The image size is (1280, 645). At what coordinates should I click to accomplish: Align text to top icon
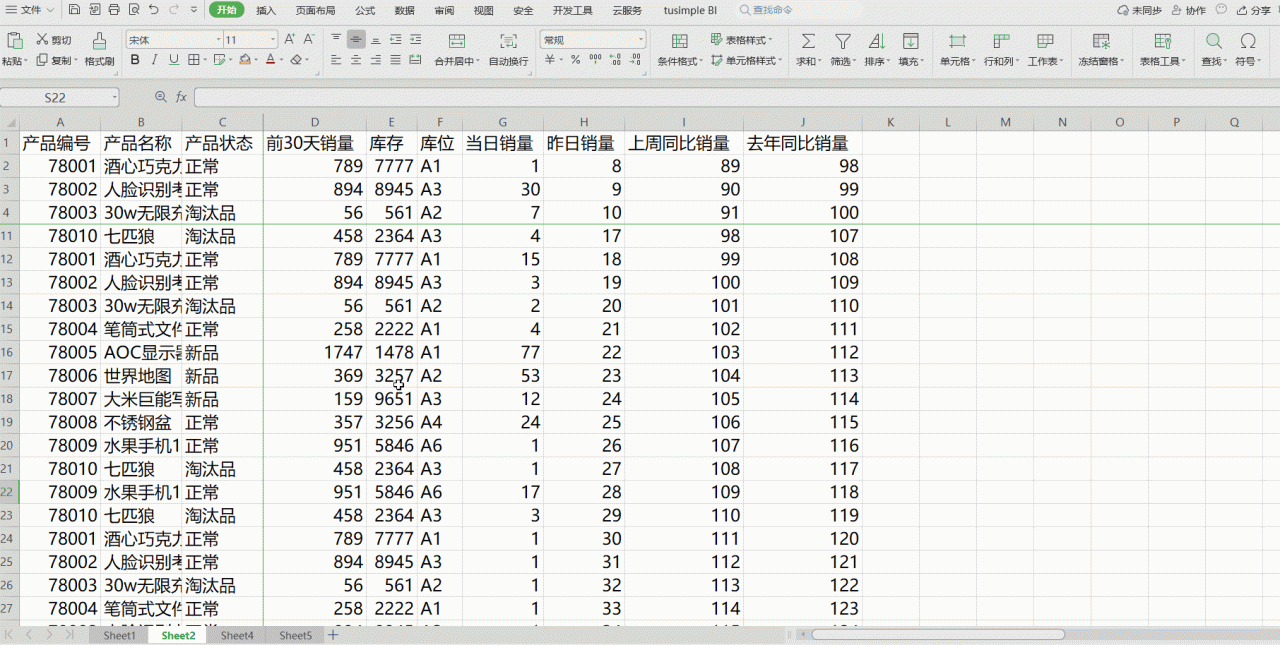336,40
